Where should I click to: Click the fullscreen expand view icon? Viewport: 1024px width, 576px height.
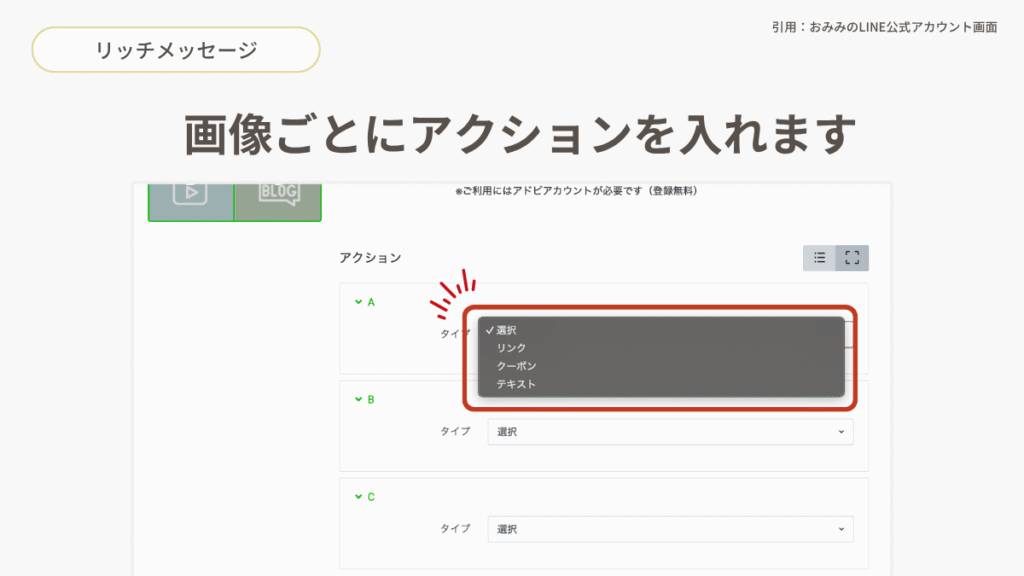coord(852,258)
